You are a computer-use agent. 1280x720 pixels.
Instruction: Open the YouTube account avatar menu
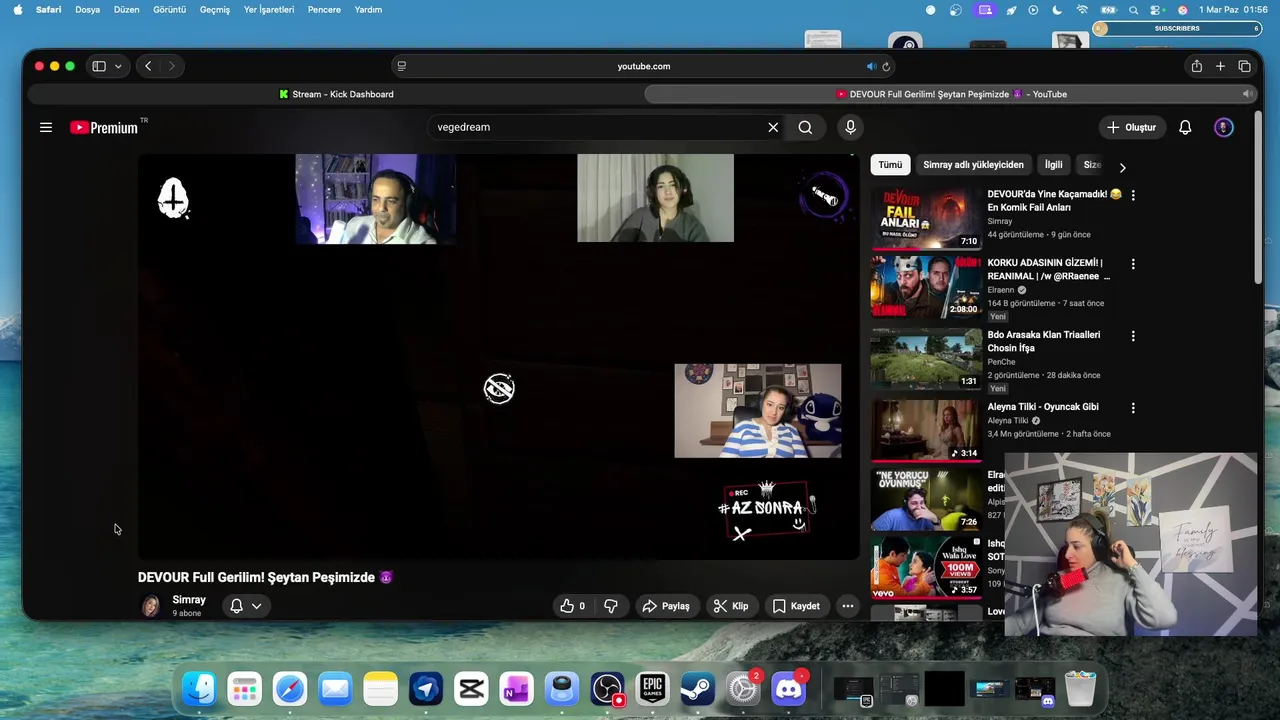coord(1224,127)
